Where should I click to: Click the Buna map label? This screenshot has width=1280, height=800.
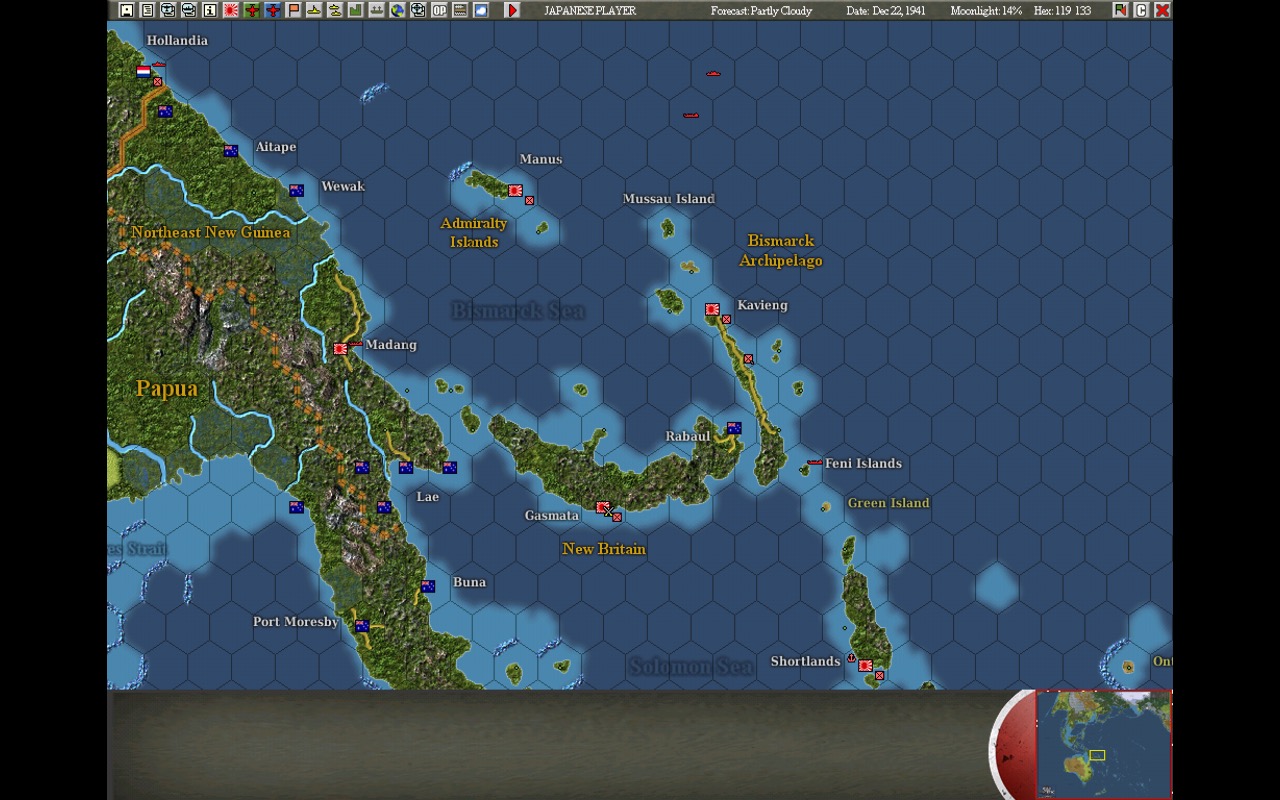(470, 582)
